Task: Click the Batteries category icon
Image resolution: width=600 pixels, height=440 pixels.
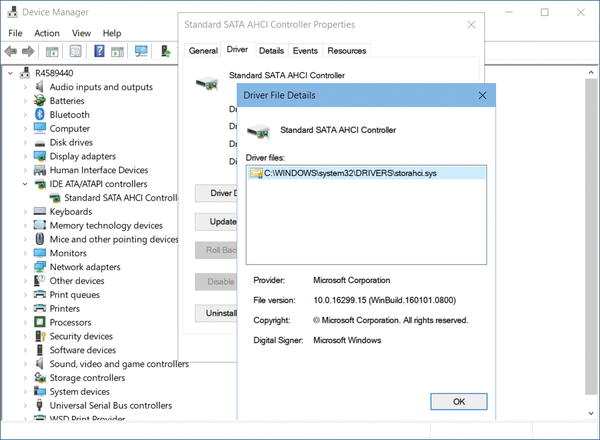Action: 40,101
